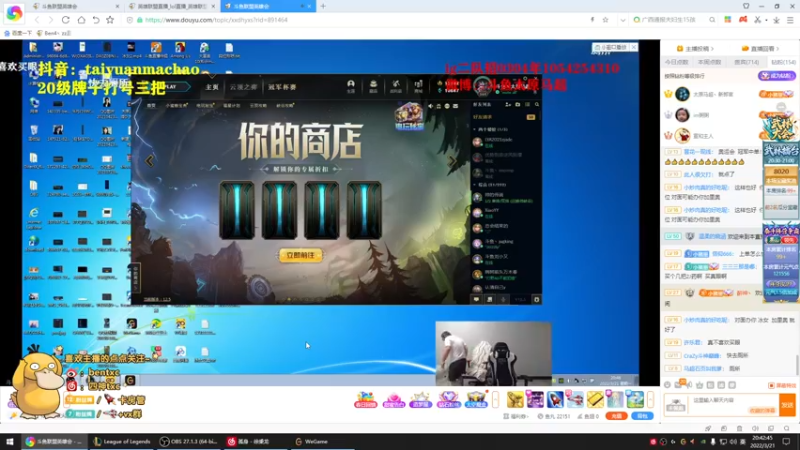Click the emoji icon above chat input
Image resolution: width=800 pixels, height=450 pixels.
click(667, 385)
